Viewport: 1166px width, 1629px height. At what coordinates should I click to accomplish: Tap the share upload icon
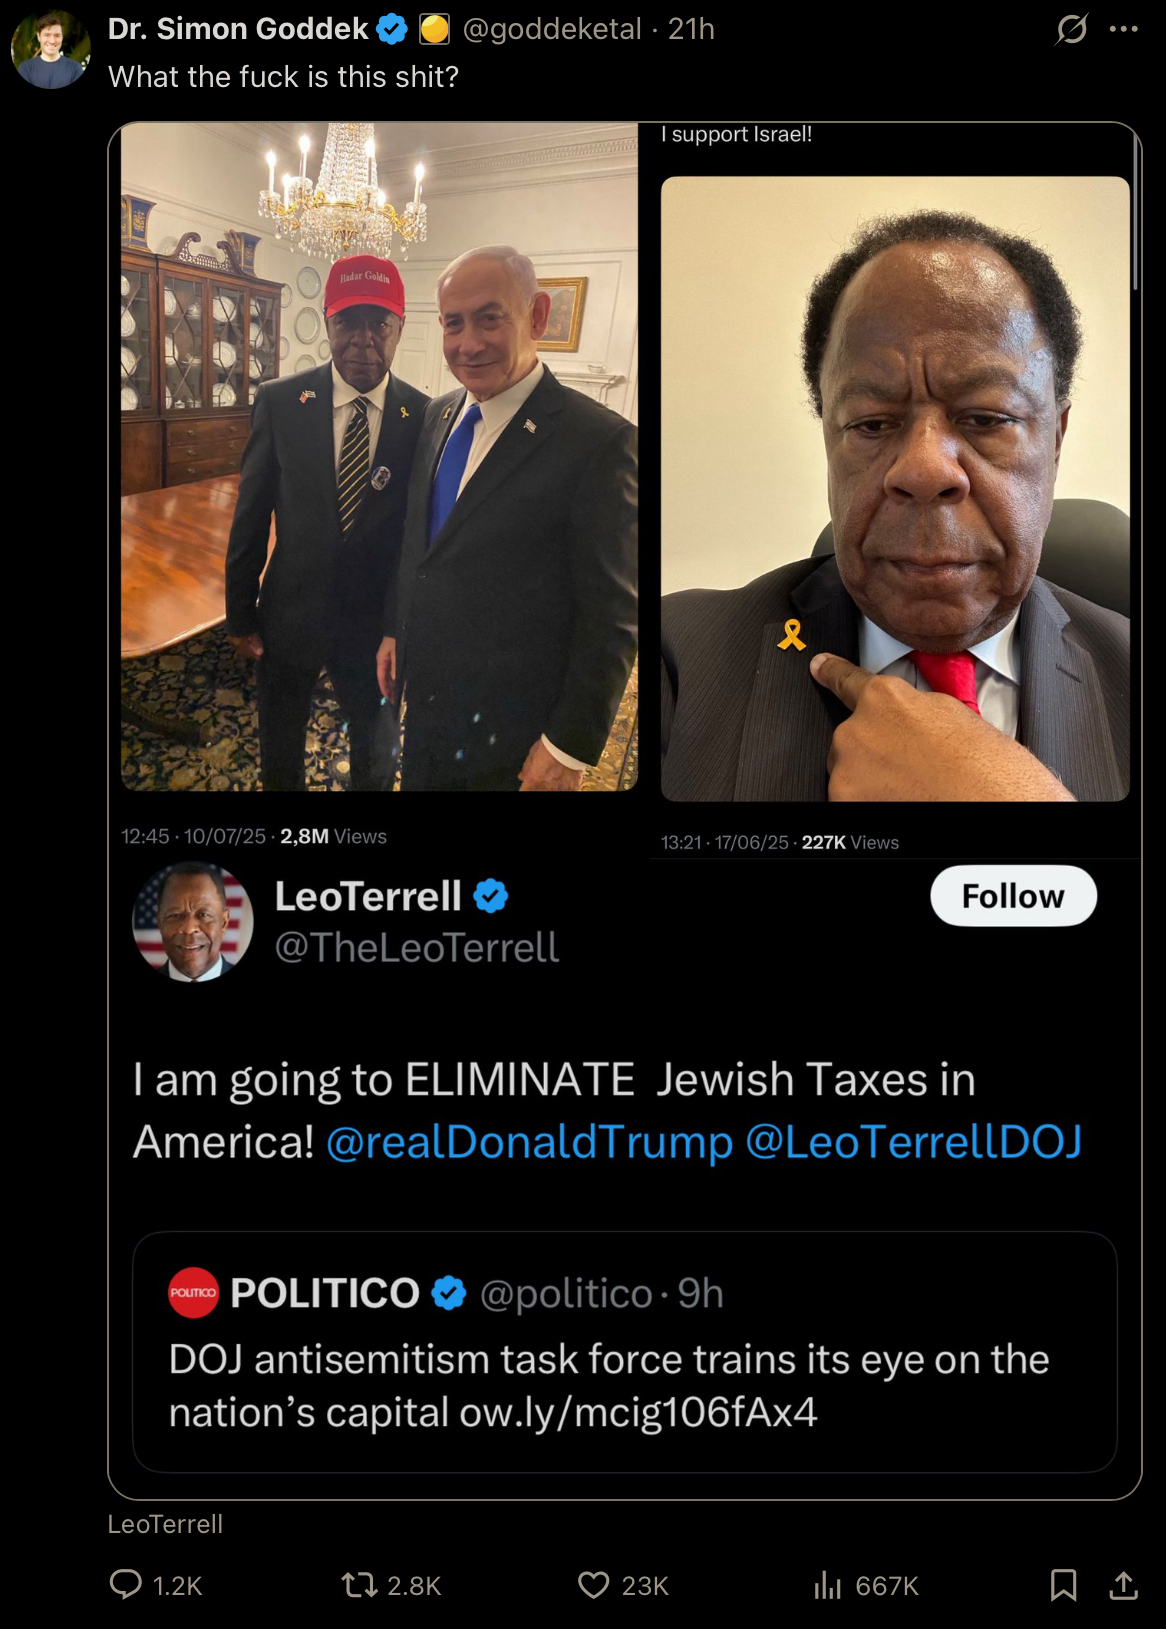(x=1124, y=1585)
